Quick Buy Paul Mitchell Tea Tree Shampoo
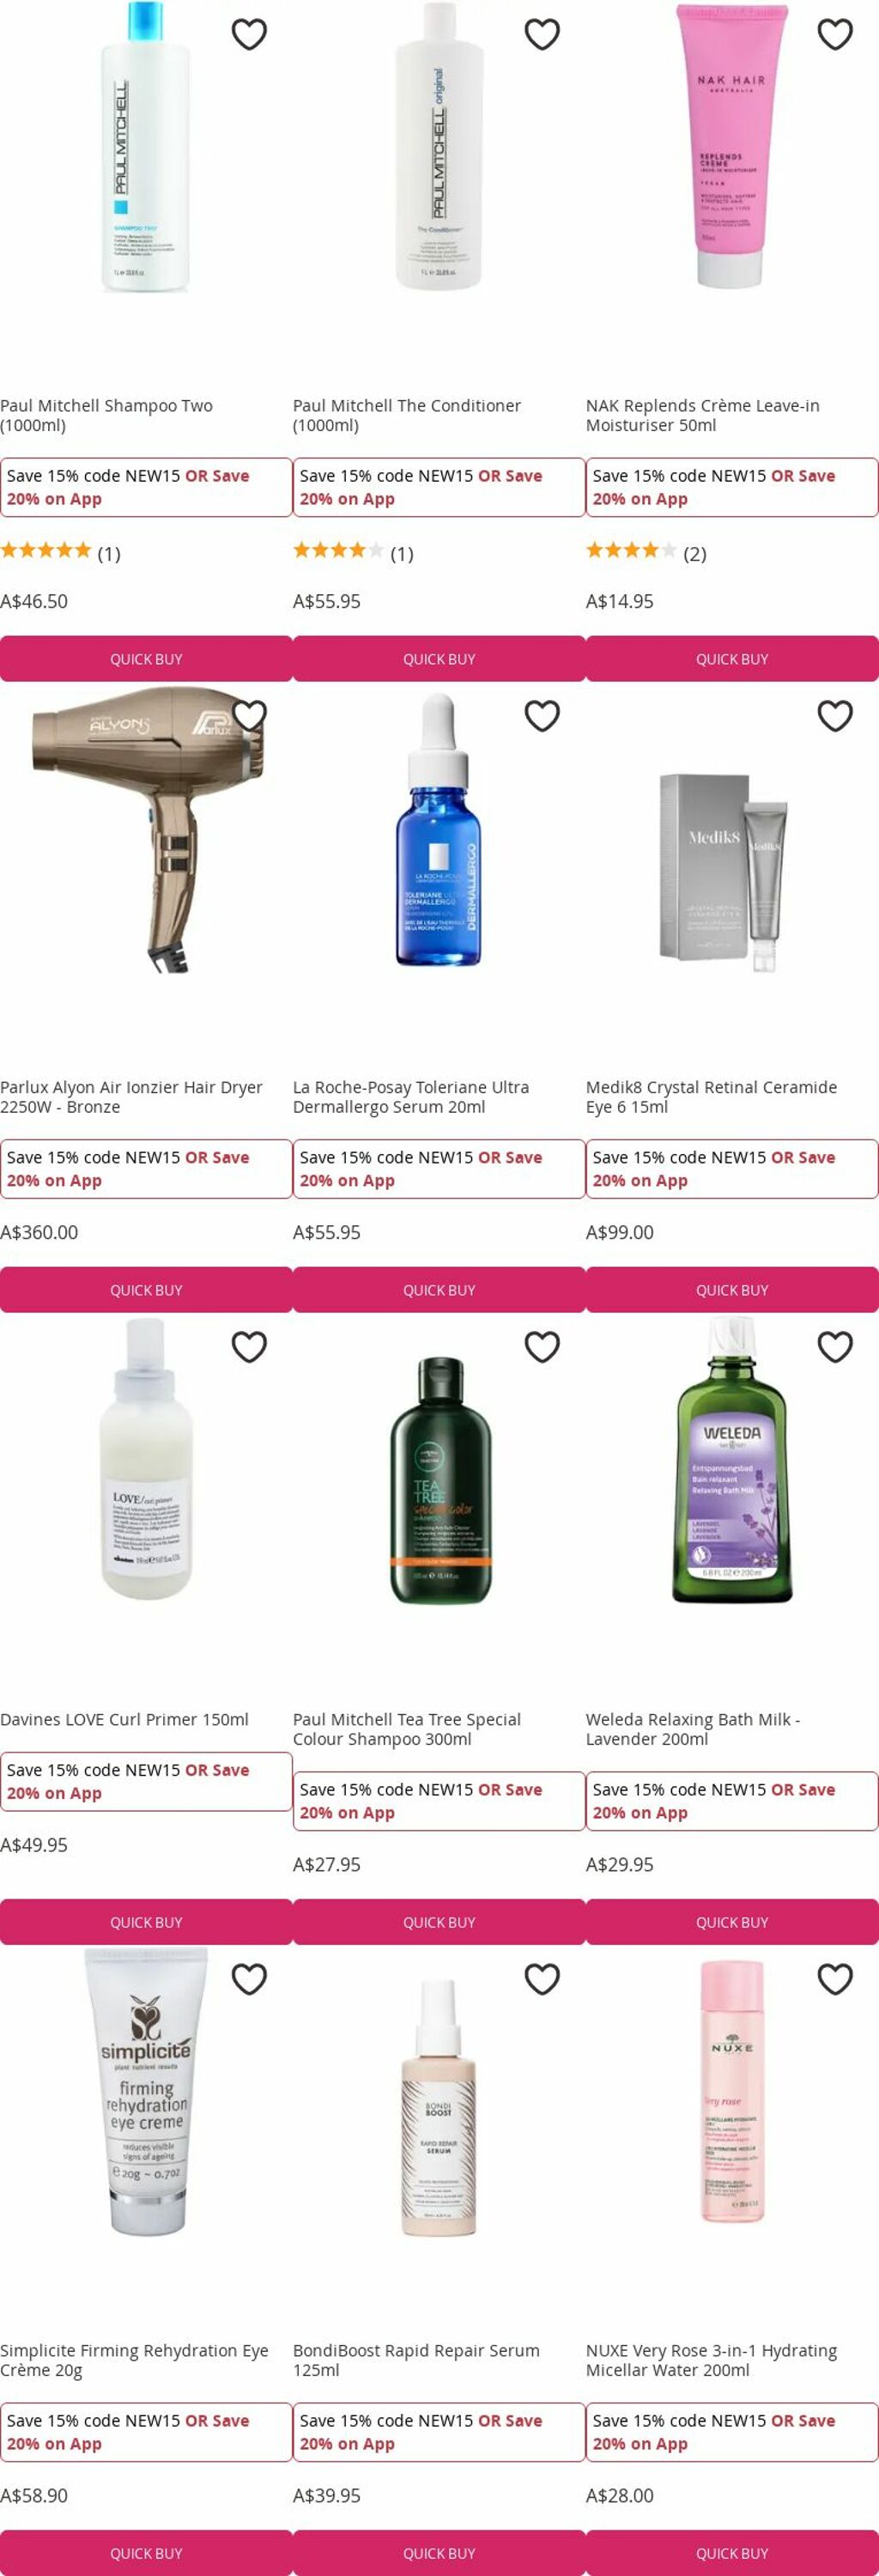Screen dimensions: 879x2576 tap(439, 1922)
